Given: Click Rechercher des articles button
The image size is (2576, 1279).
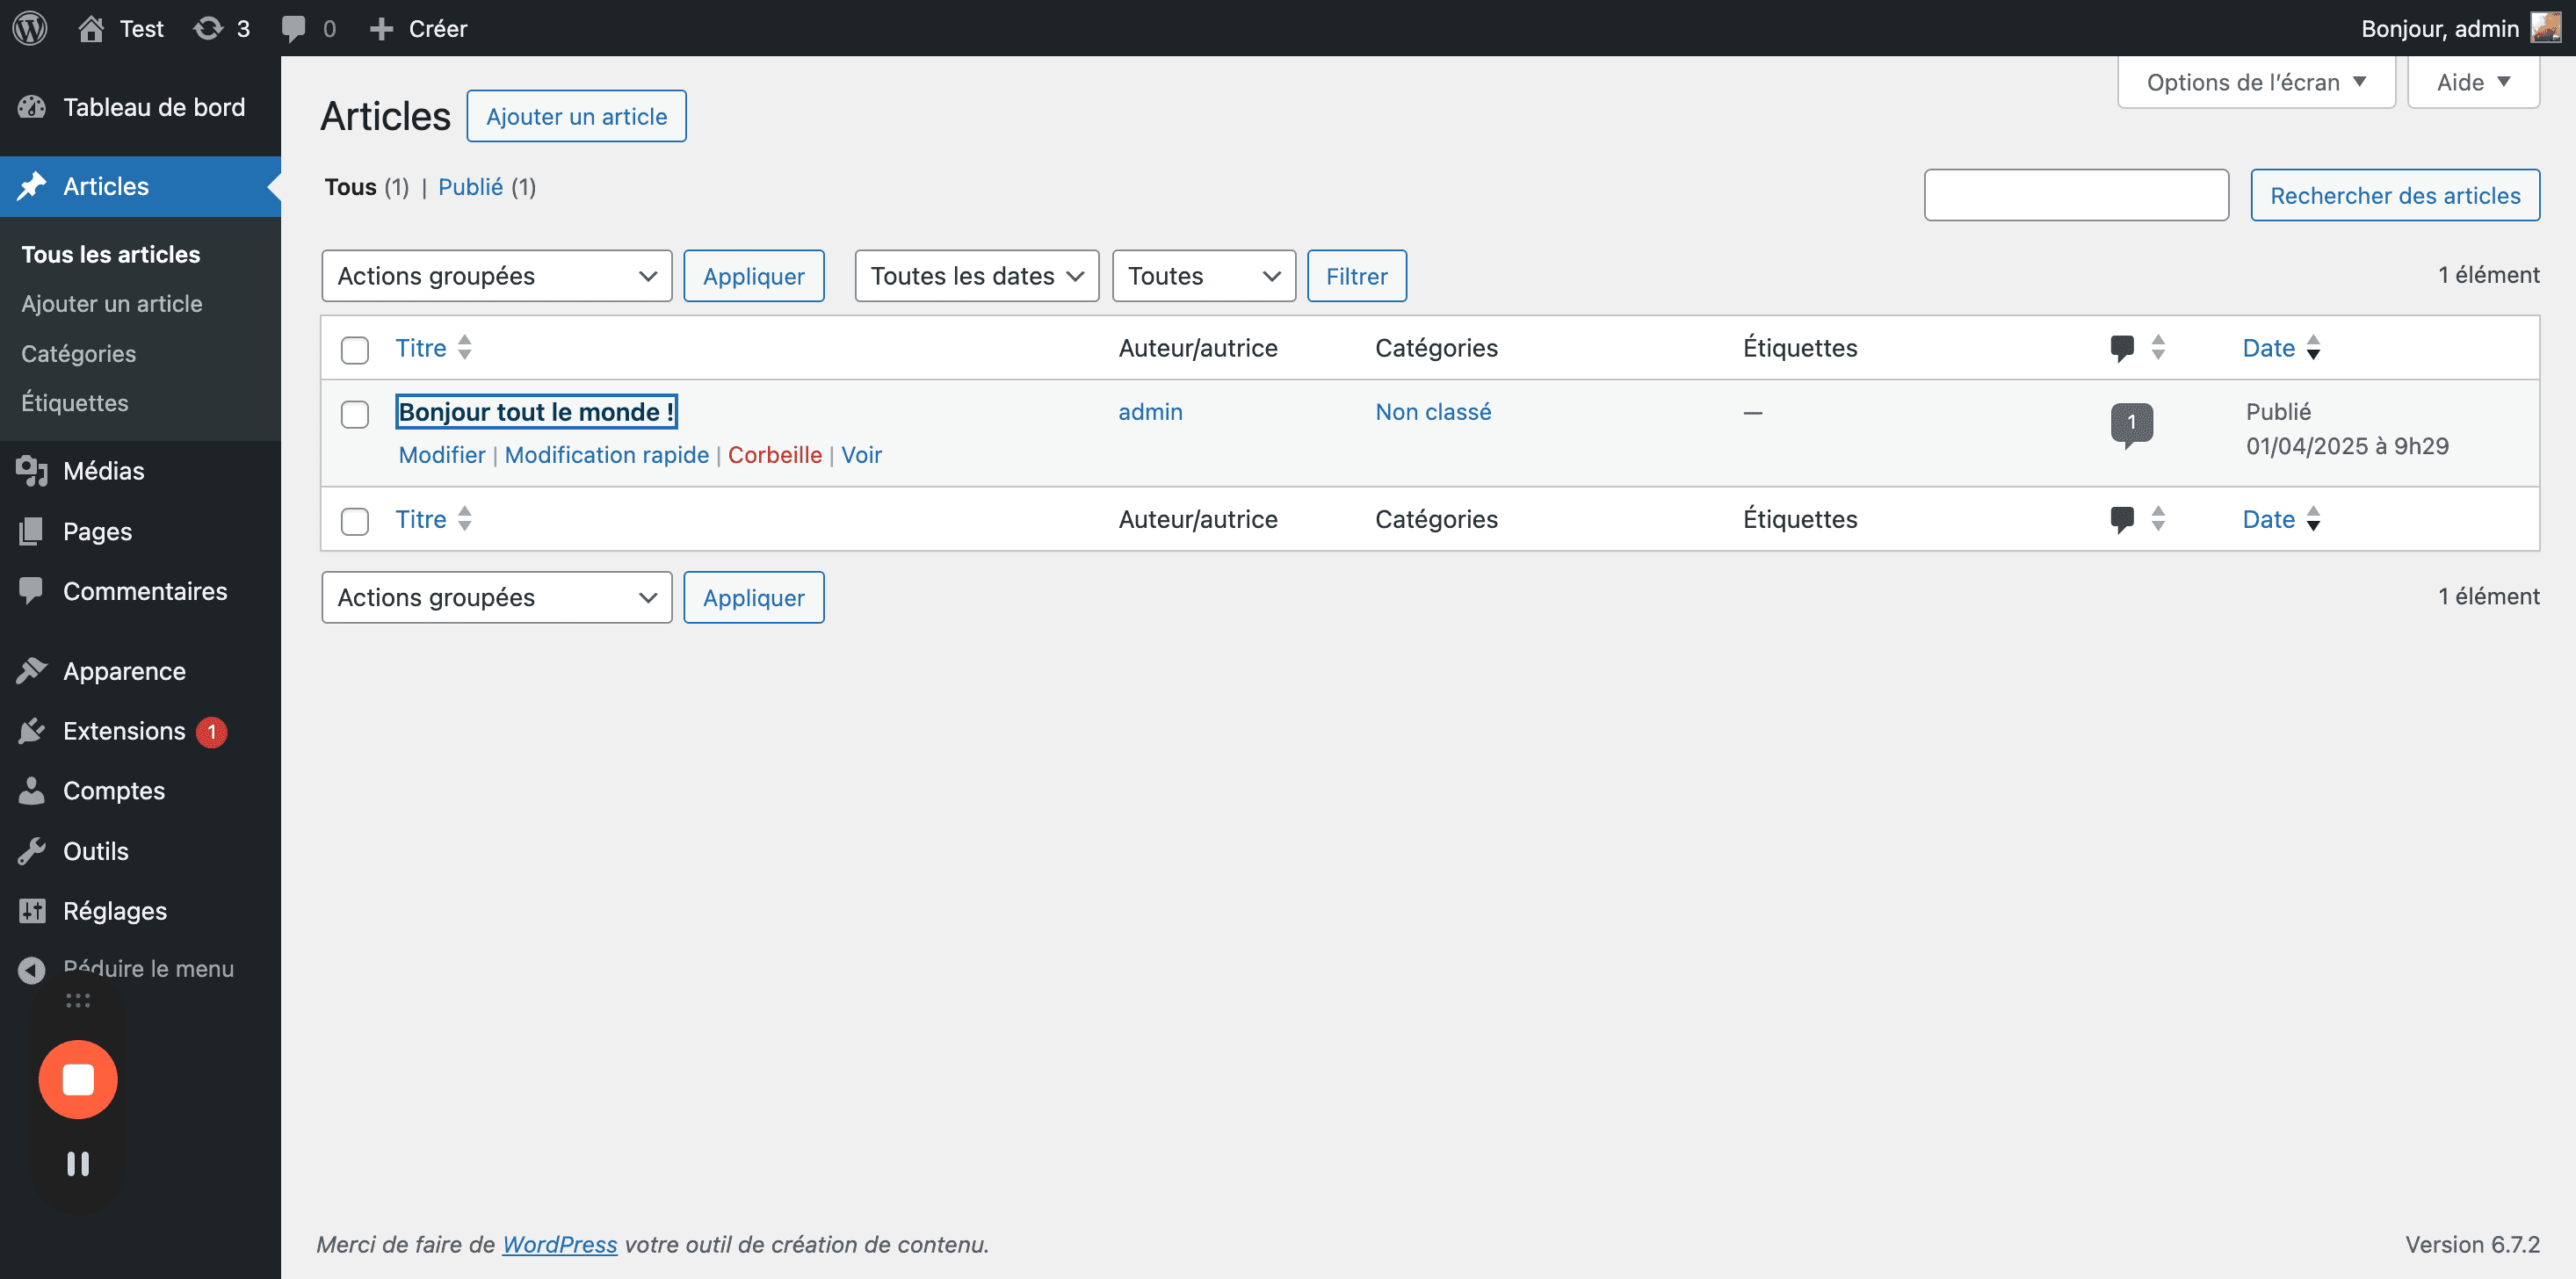Looking at the screenshot, I should [2396, 195].
